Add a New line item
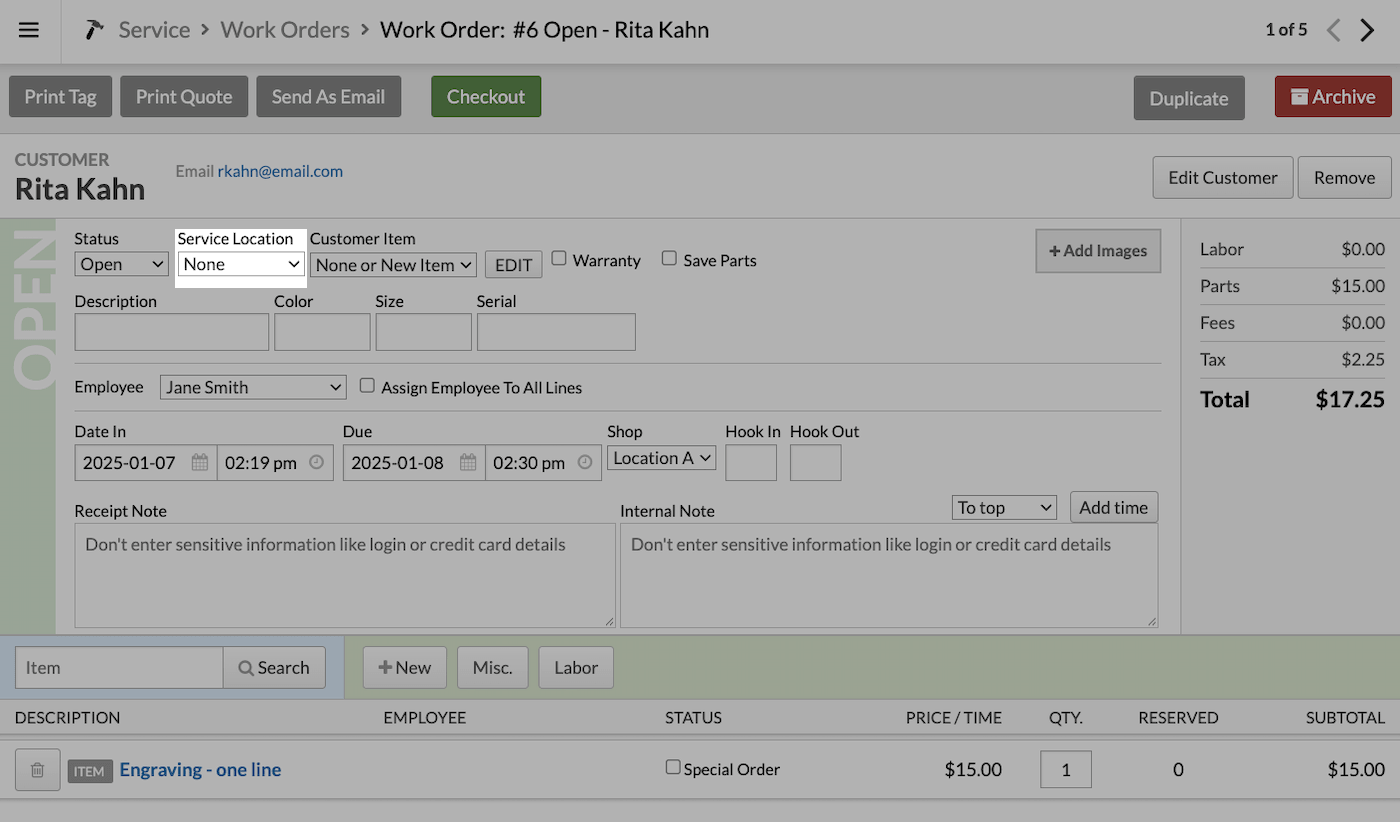Screen dimensions: 1400x822 pos(405,668)
